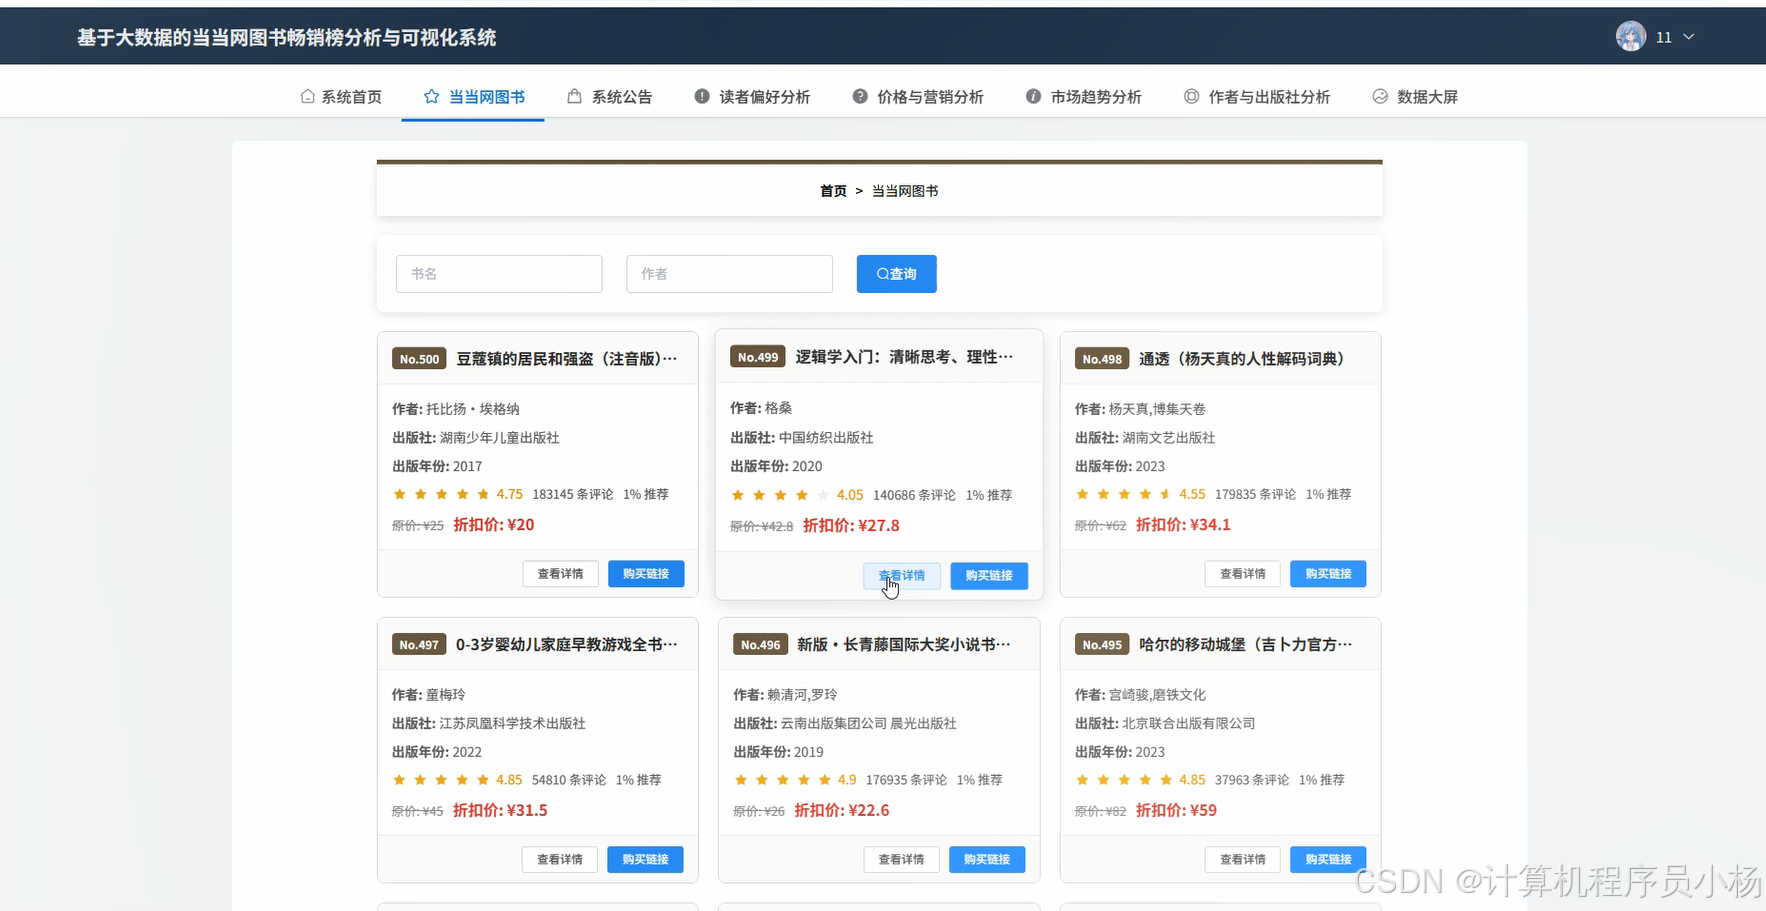Image resolution: width=1766 pixels, height=911 pixels.
Task: Click the home icon beside 系统首页
Action: (307, 96)
